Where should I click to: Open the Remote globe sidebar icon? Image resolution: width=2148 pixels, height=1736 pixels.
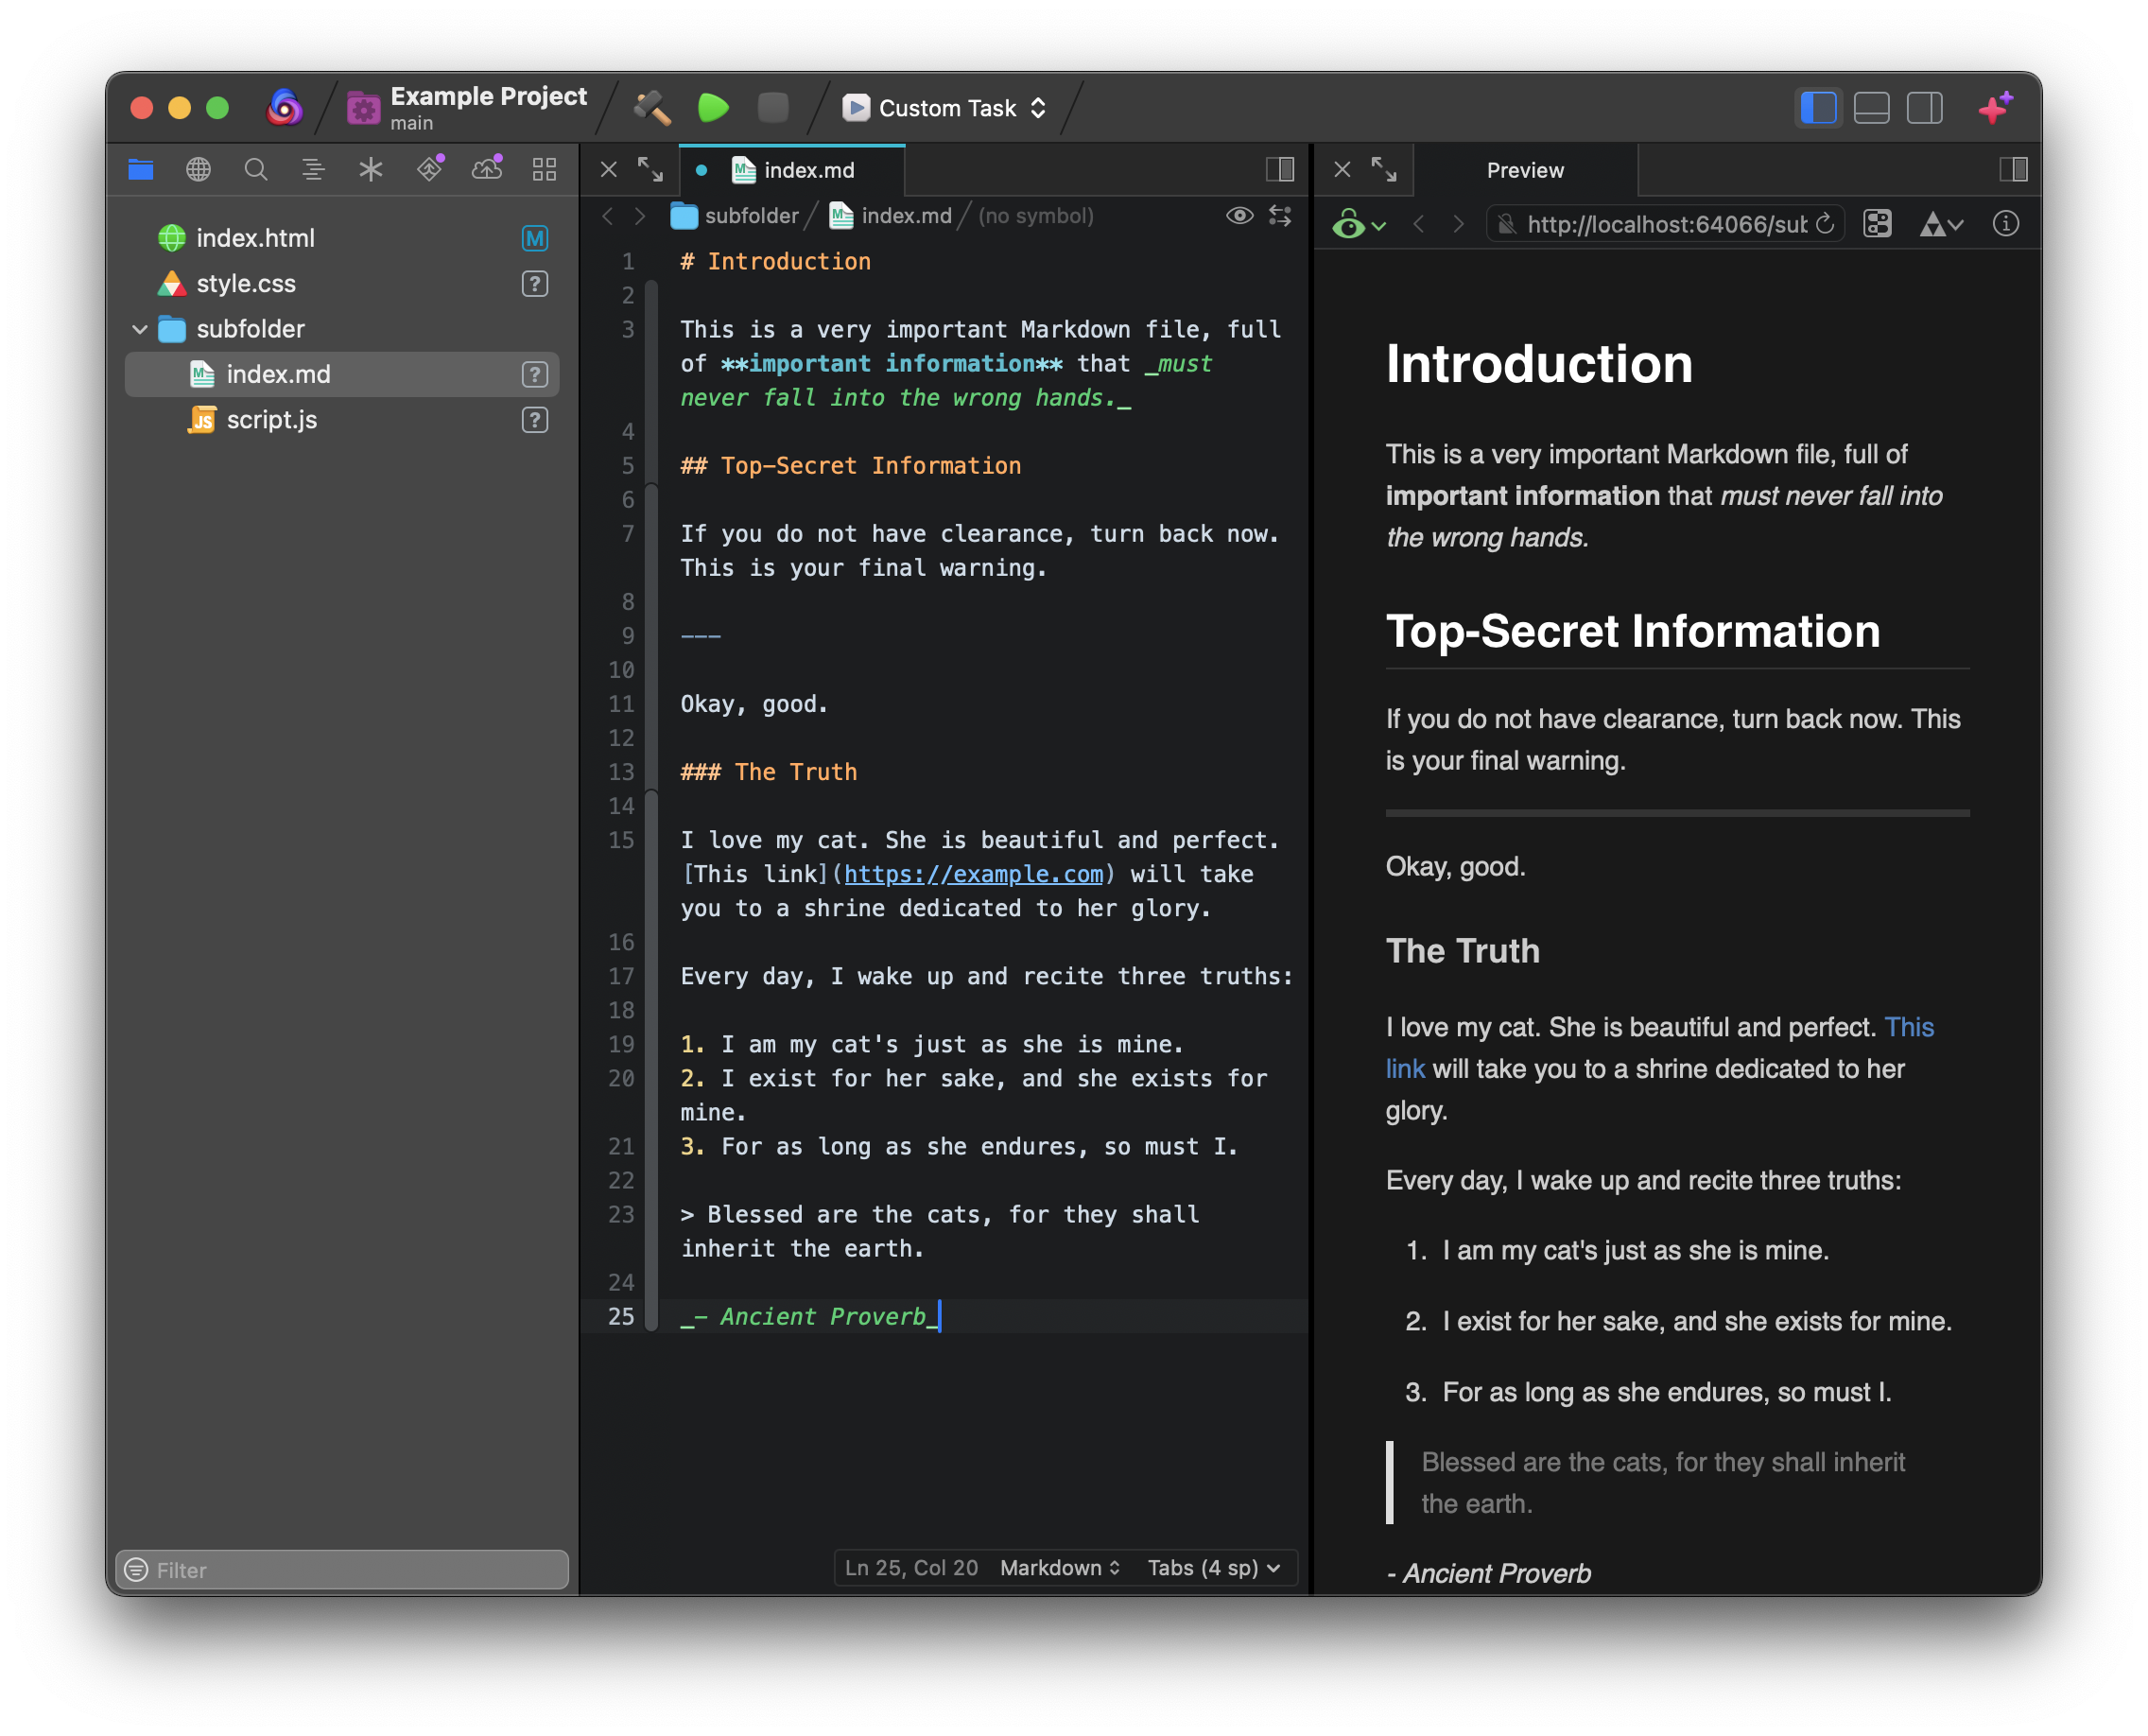(198, 169)
